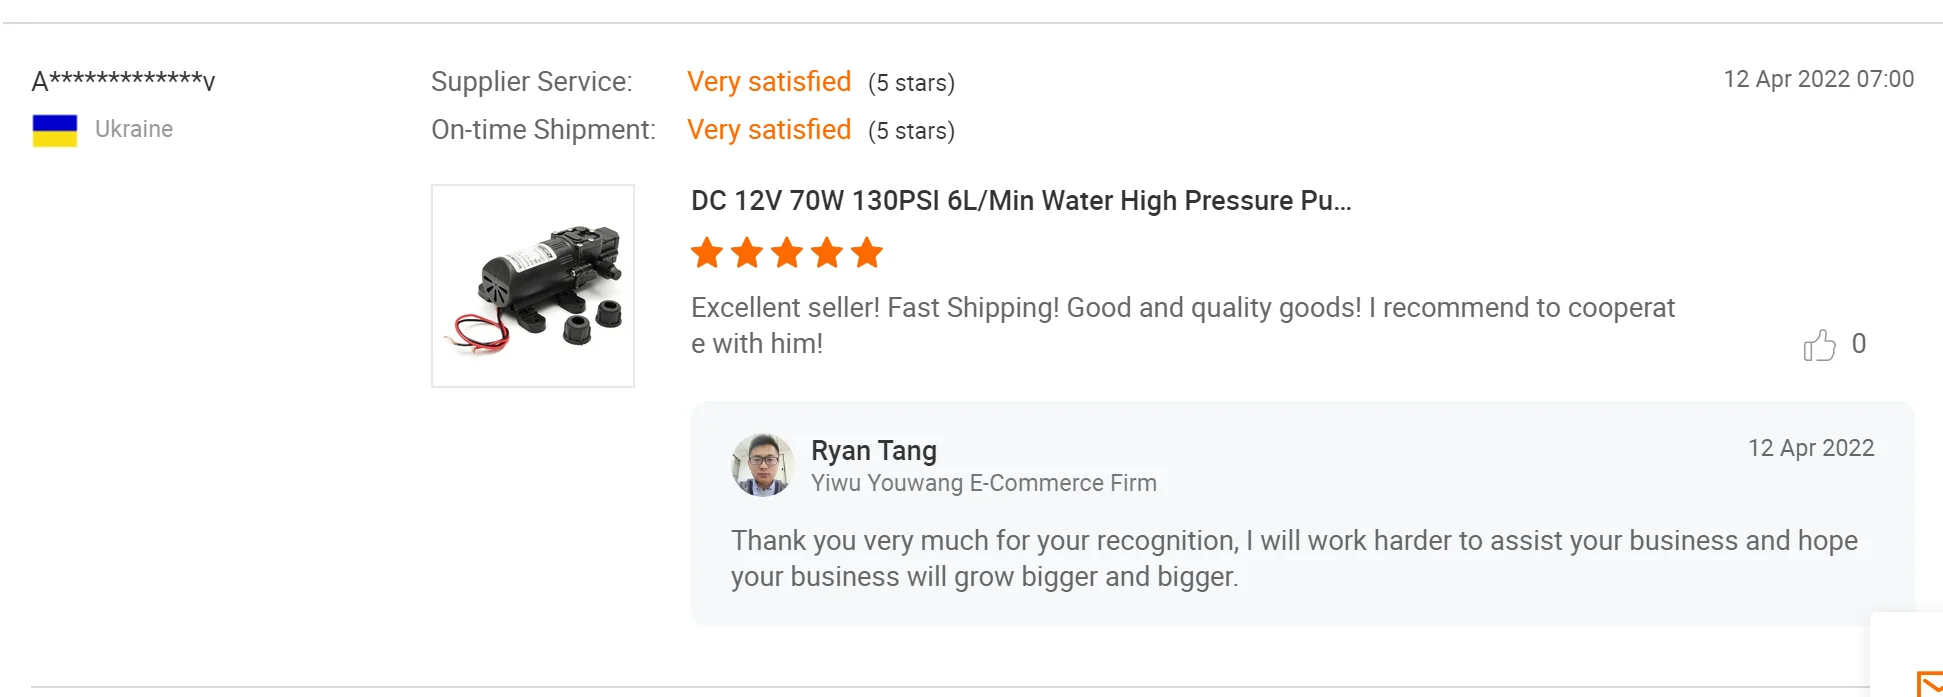Image resolution: width=1943 pixels, height=697 pixels.
Task: Click the review timestamp 12 Apr 2022 07:00
Action: pos(1818,79)
